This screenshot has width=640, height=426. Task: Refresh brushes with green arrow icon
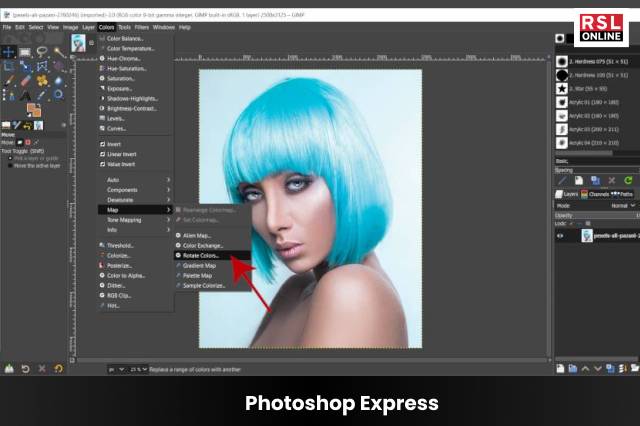click(628, 180)
